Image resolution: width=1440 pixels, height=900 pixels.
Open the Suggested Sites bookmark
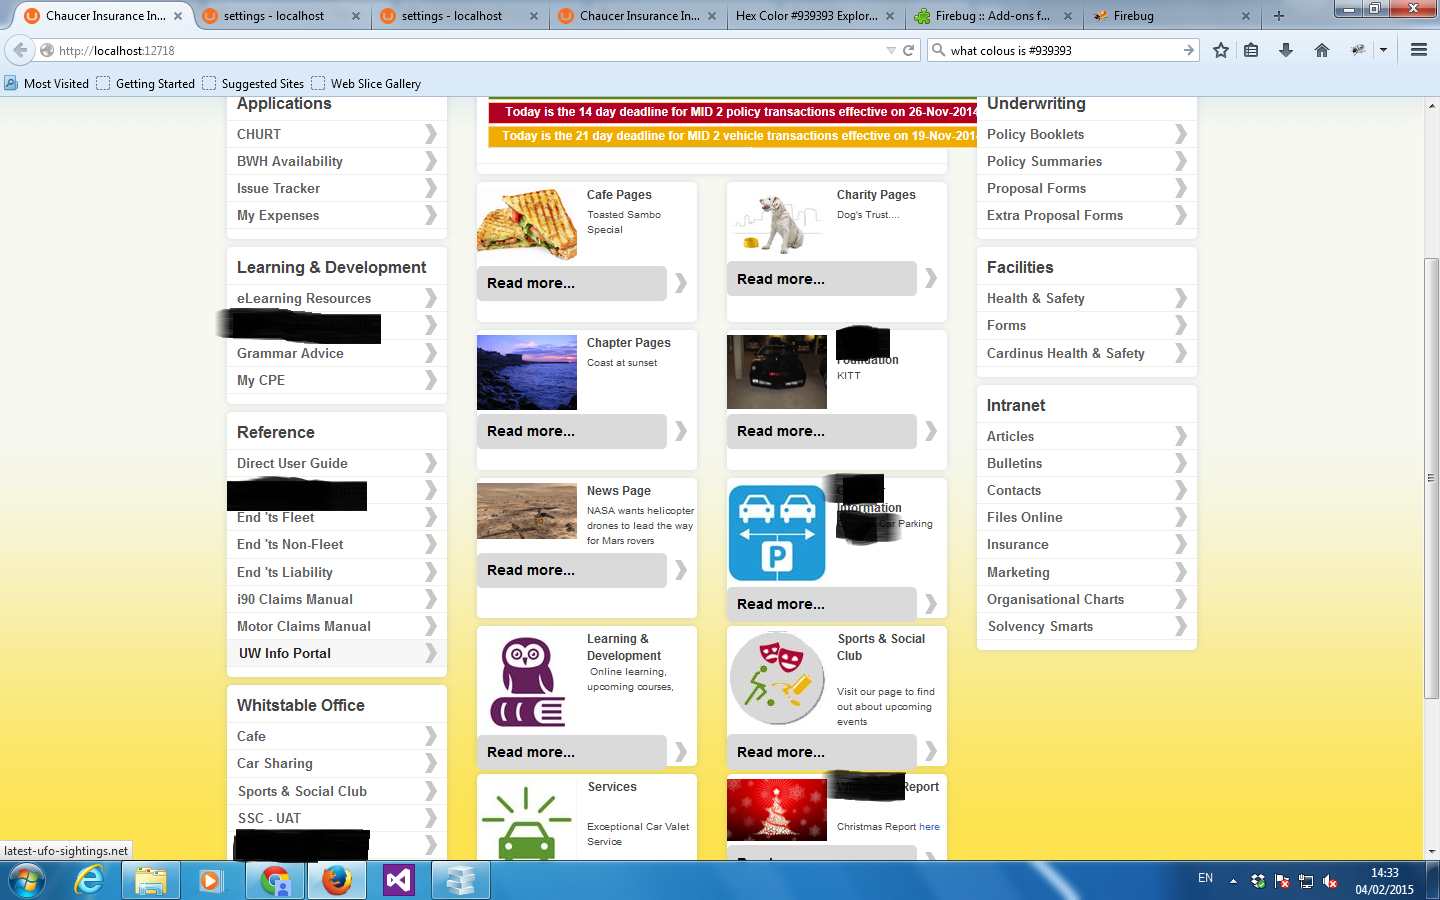[x=253, y=84]
